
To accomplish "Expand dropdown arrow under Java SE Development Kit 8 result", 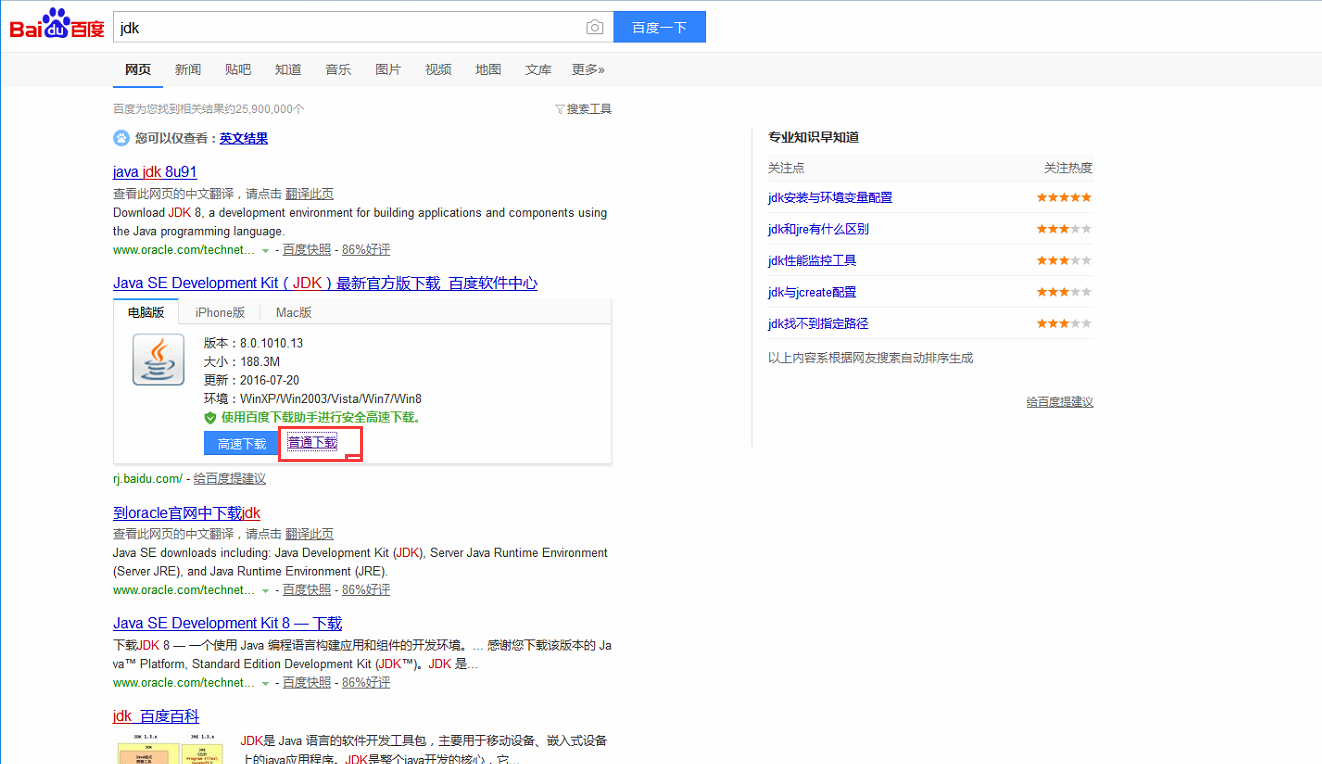I will click(x=265, y=683).
